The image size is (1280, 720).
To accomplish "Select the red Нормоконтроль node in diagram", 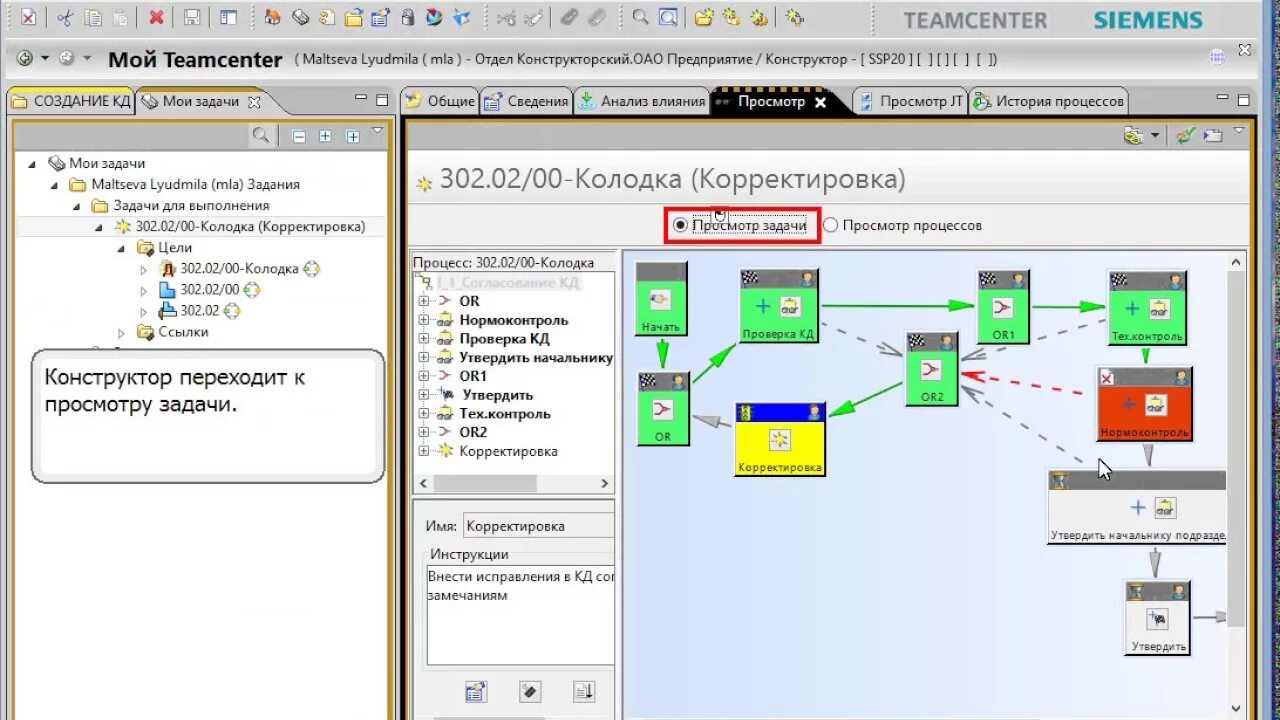I will coord(1144,405).
